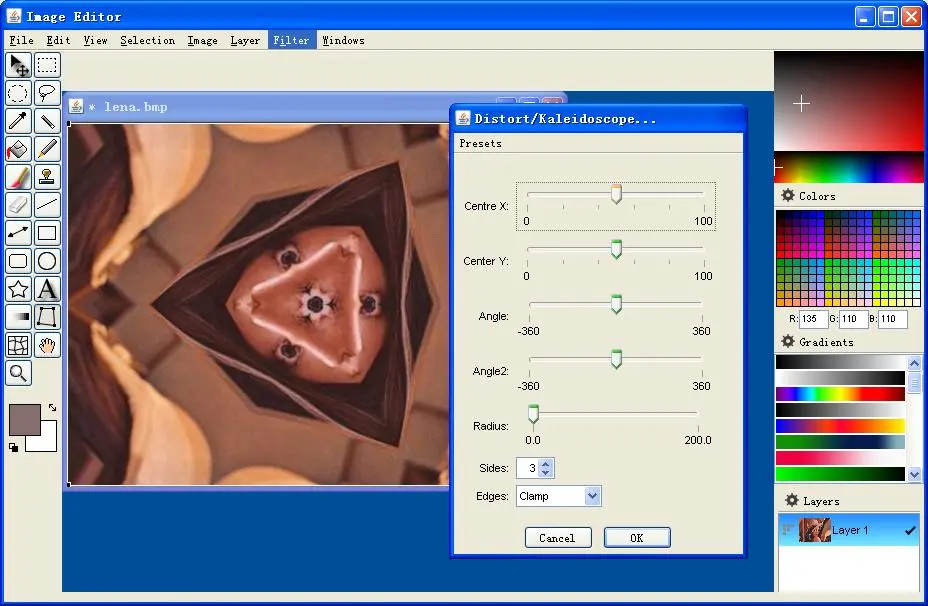
Task: Click the Angle2 slider handle
Action: tap(616, 359)
